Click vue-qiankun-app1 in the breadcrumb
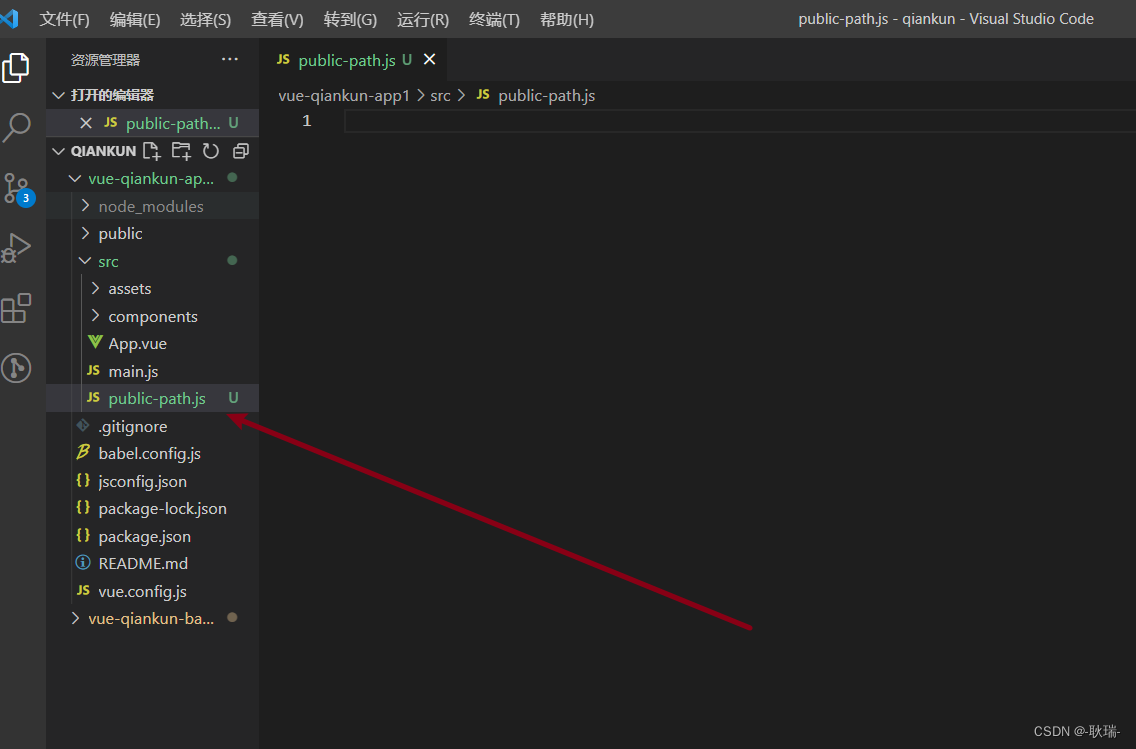Screen dimensions: 1136x749 pos(344,96)
